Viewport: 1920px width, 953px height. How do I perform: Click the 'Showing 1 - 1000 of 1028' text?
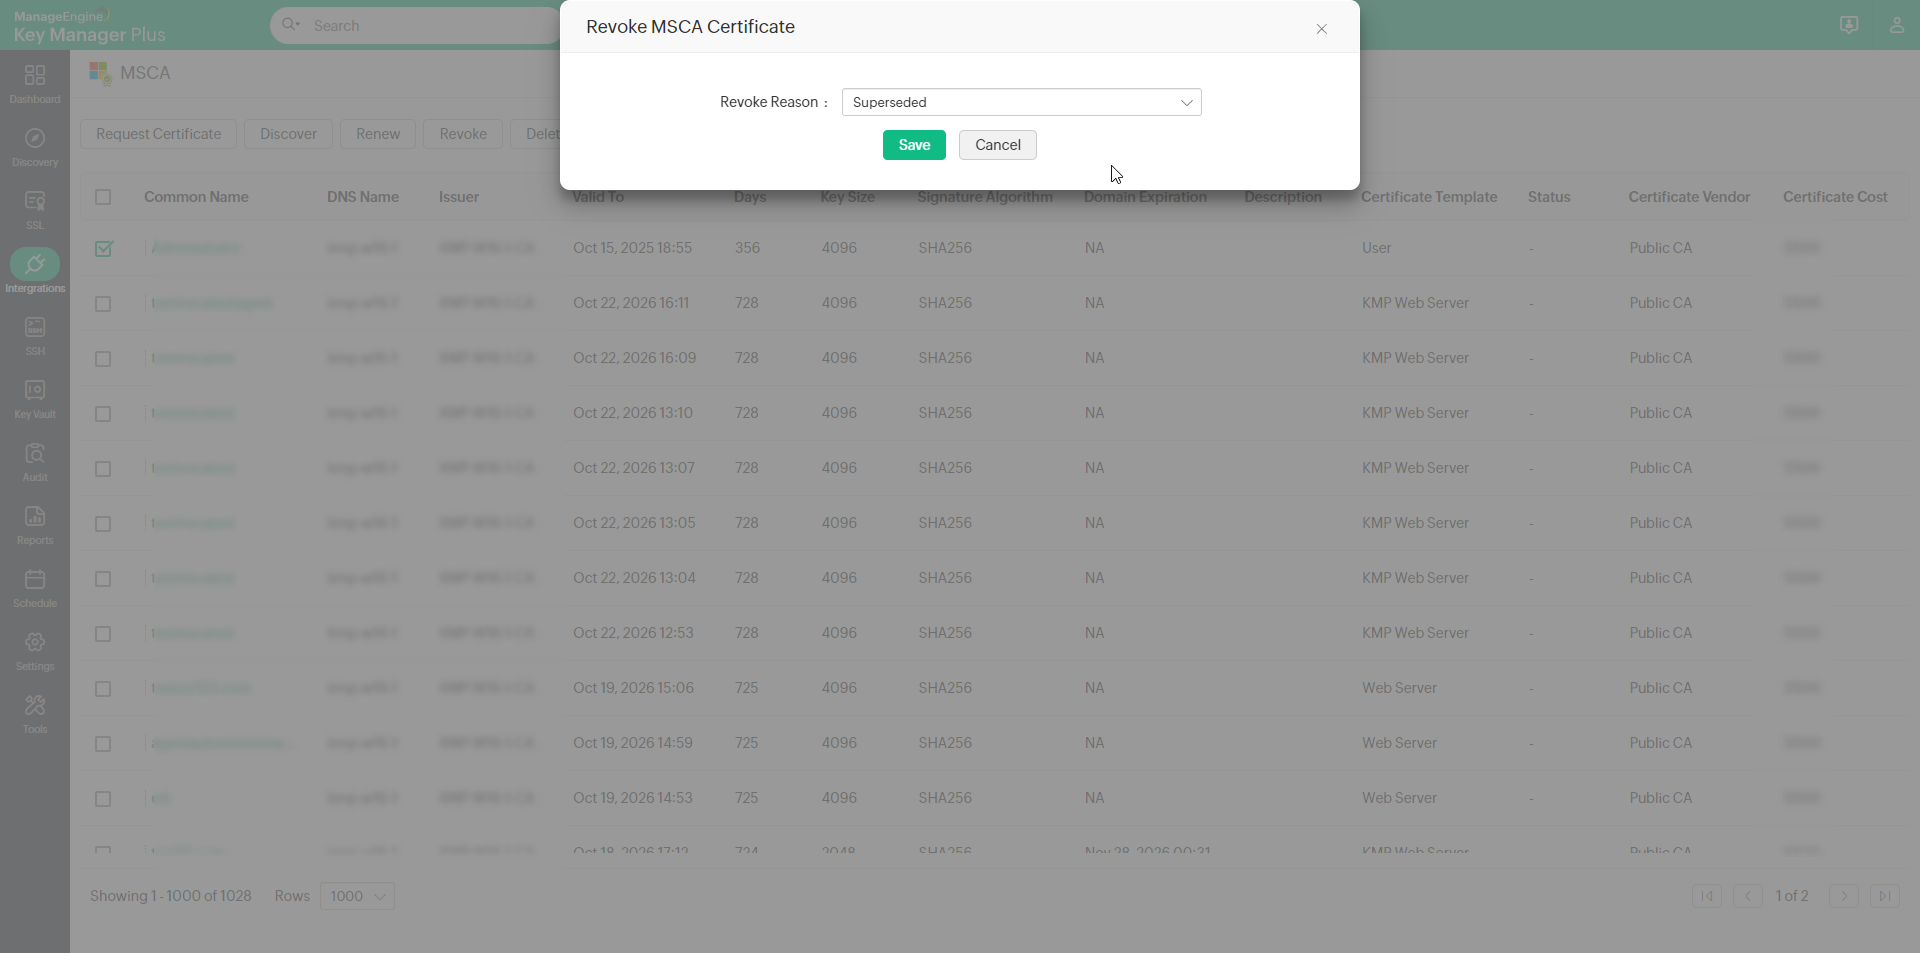pos(171,896)
